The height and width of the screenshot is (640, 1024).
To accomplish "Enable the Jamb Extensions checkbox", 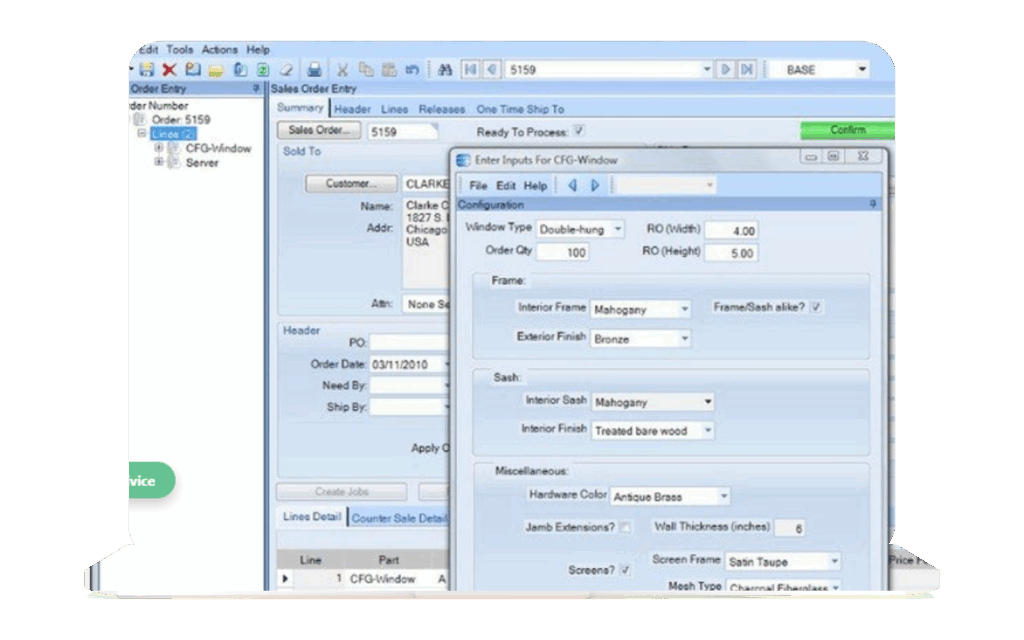I will point(625,527).
